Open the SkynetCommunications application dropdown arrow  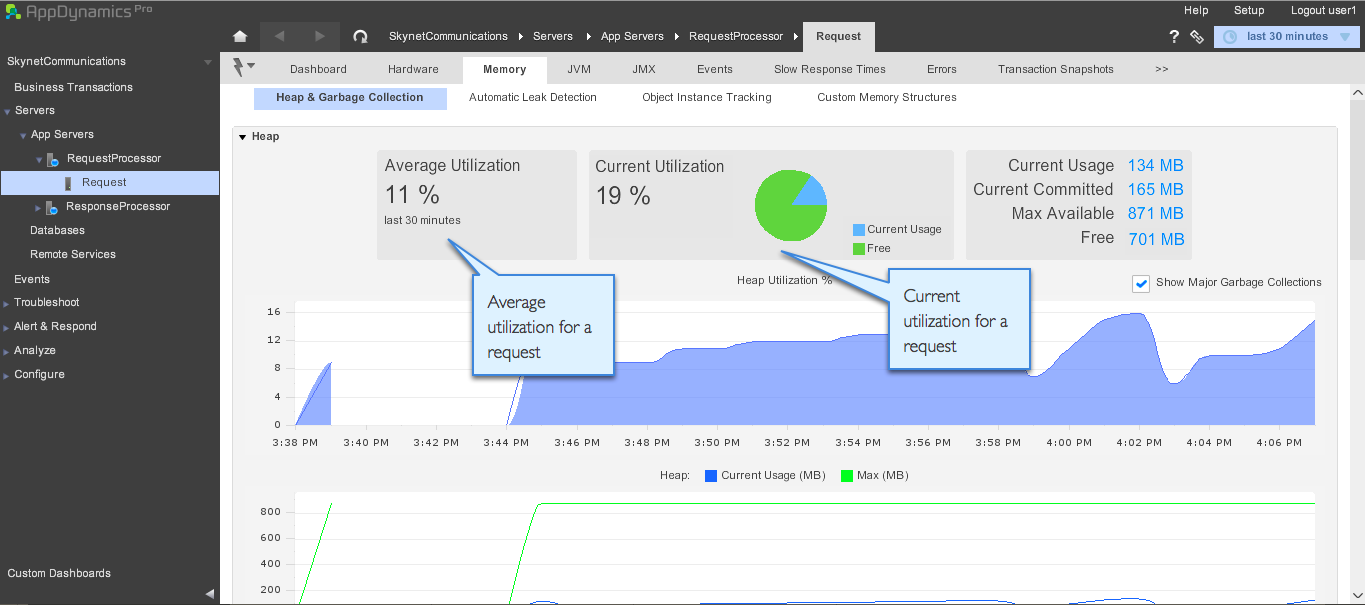(x=208, y=62)
